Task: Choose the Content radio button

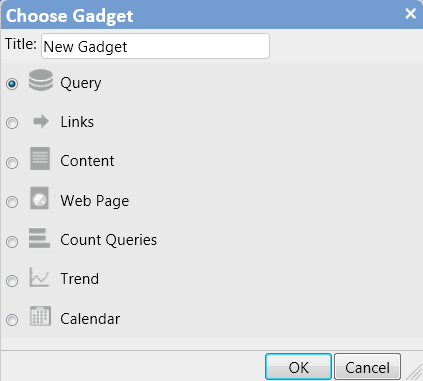Action: pyautogui.click(x=12, y=163)
